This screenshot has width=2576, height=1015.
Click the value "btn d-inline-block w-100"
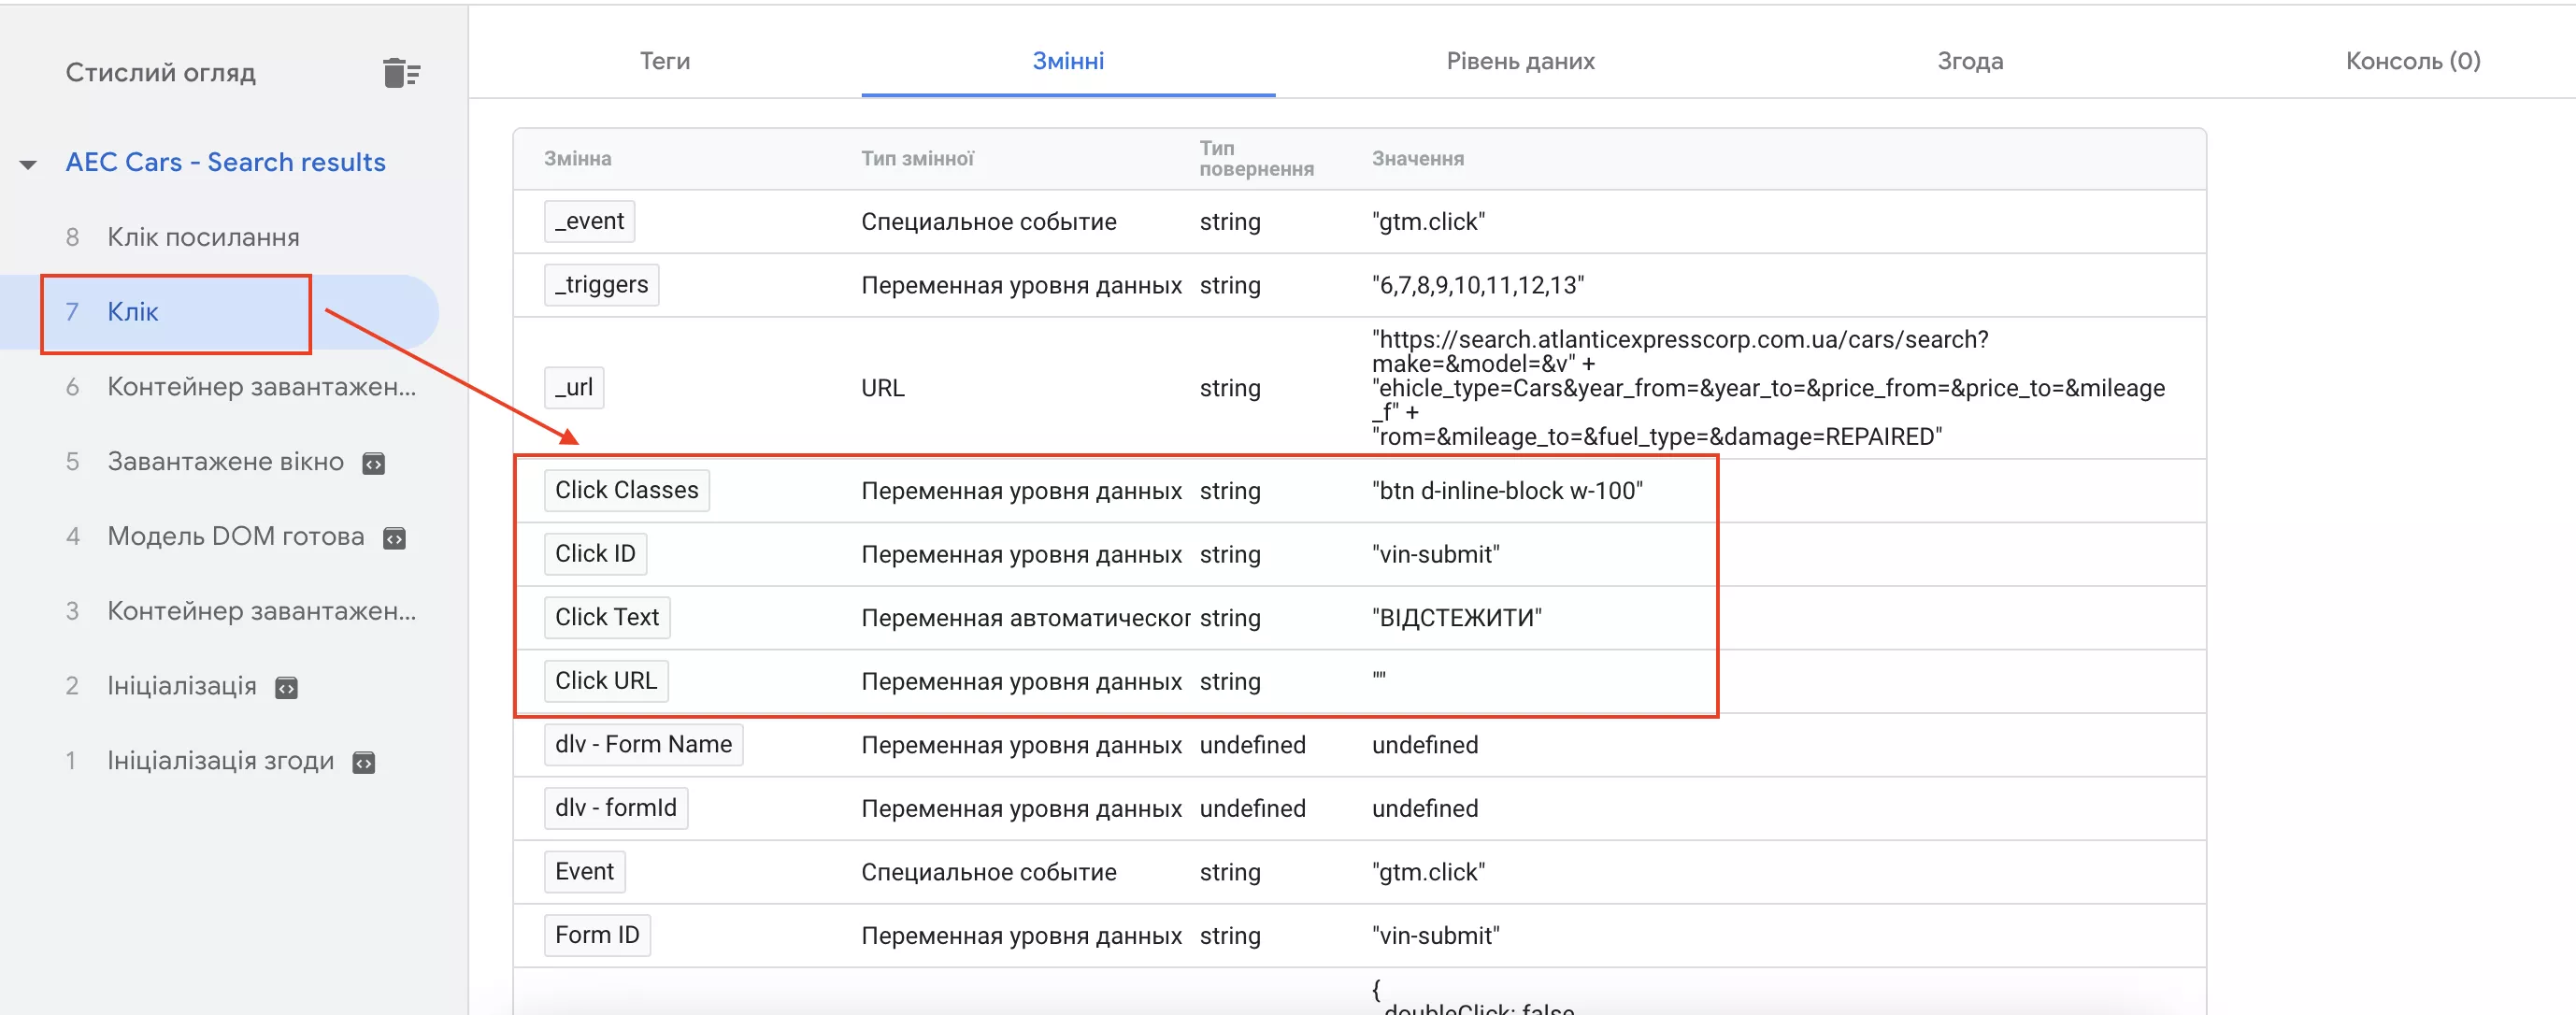tap(1507, 491)
